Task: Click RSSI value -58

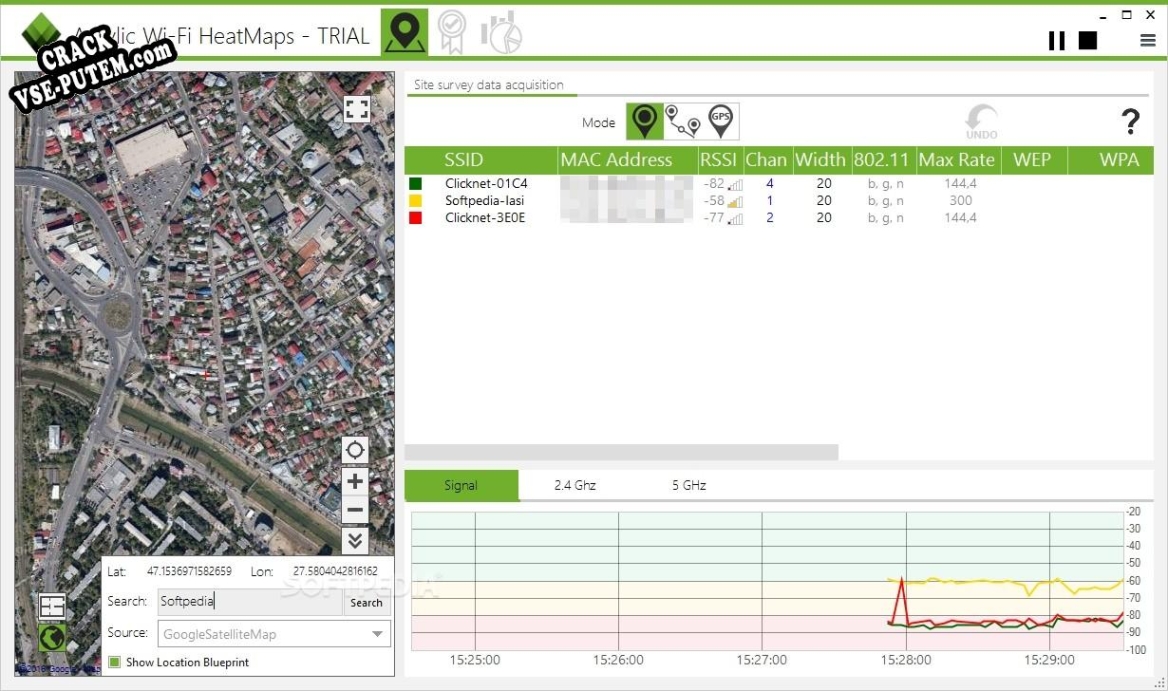Action: click(714, 200)
